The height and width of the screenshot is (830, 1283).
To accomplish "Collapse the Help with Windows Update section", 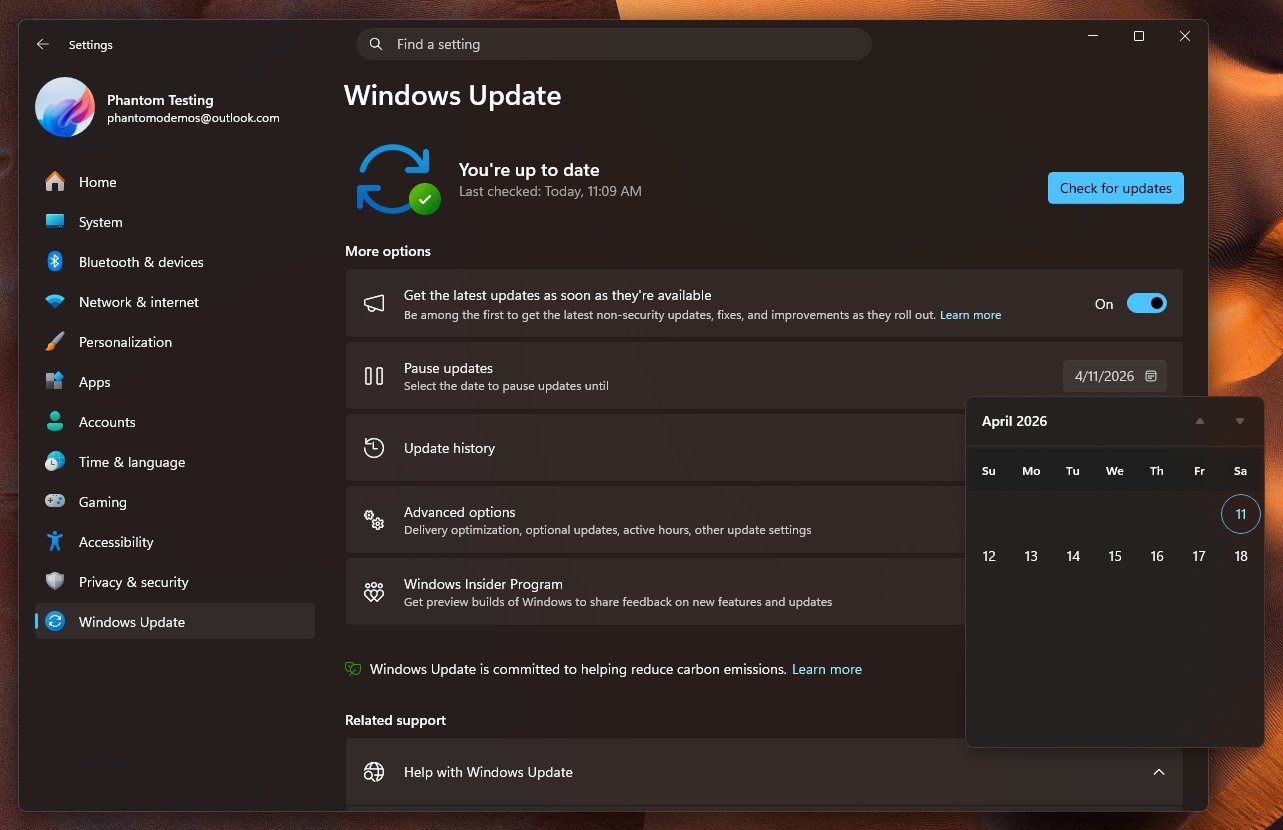I will (x=1158, y=772).
